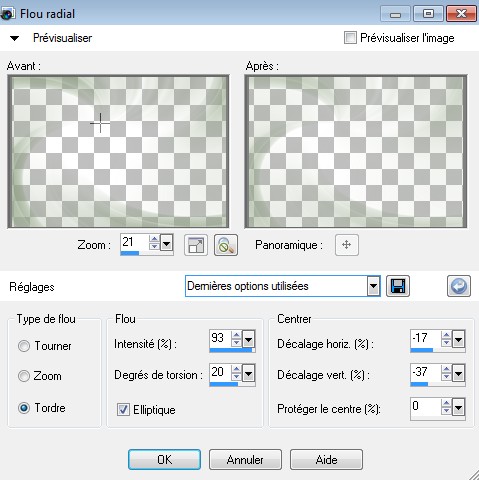The image size is (479, 480).
Task: Click the reset to default arrow icon
Action: tap(459, 286)
